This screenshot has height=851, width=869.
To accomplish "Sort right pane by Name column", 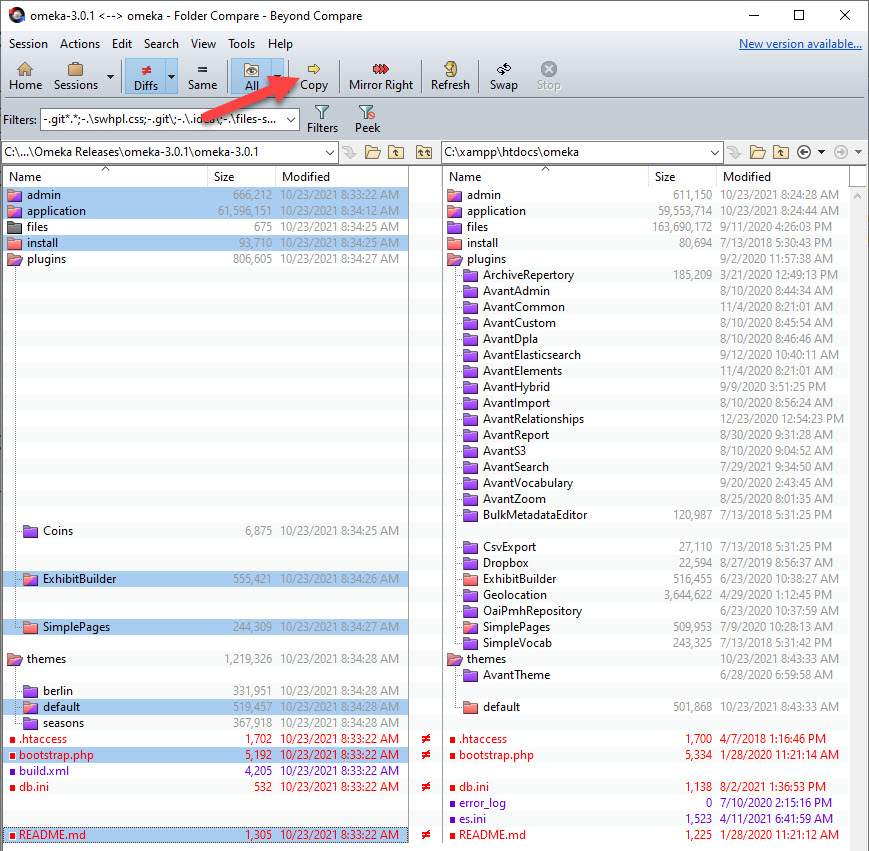I will click(545, 177).
